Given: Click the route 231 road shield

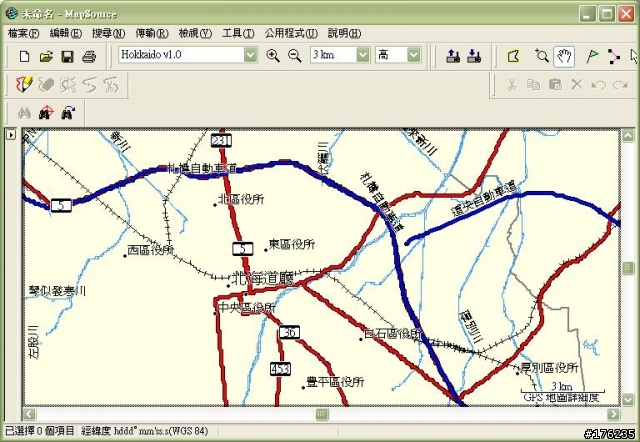Looking at the screenshot, I should pyautogui.click(x=222, y=141).
